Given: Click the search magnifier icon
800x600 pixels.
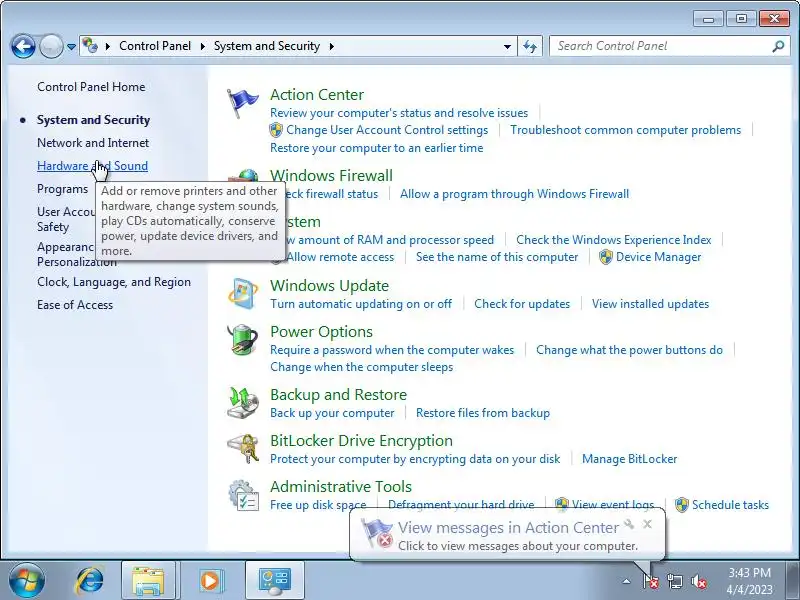Looking at the screenshot, I should point(778,46).
